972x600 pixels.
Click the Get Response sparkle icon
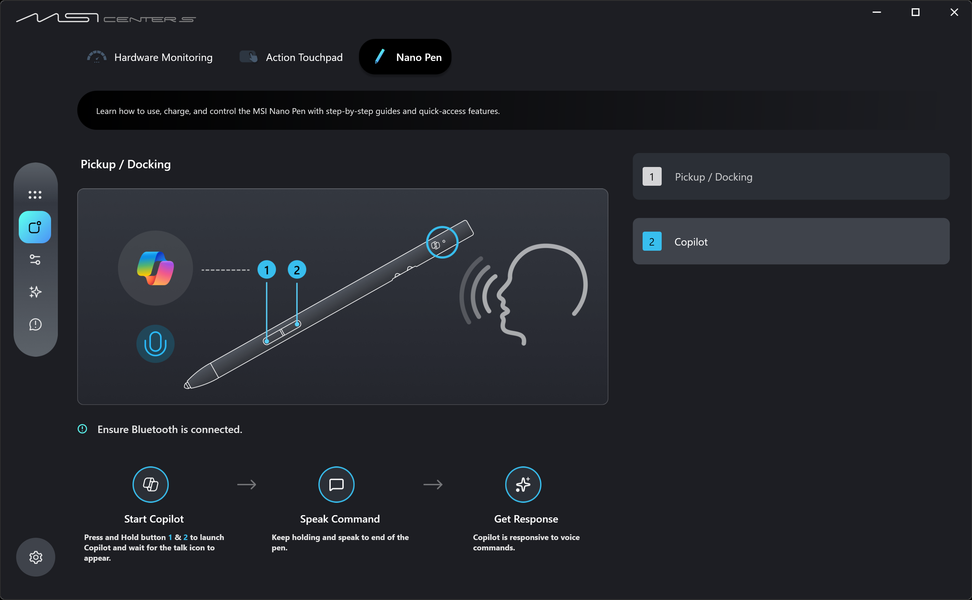pyautogui.click(x=523, y=484)
